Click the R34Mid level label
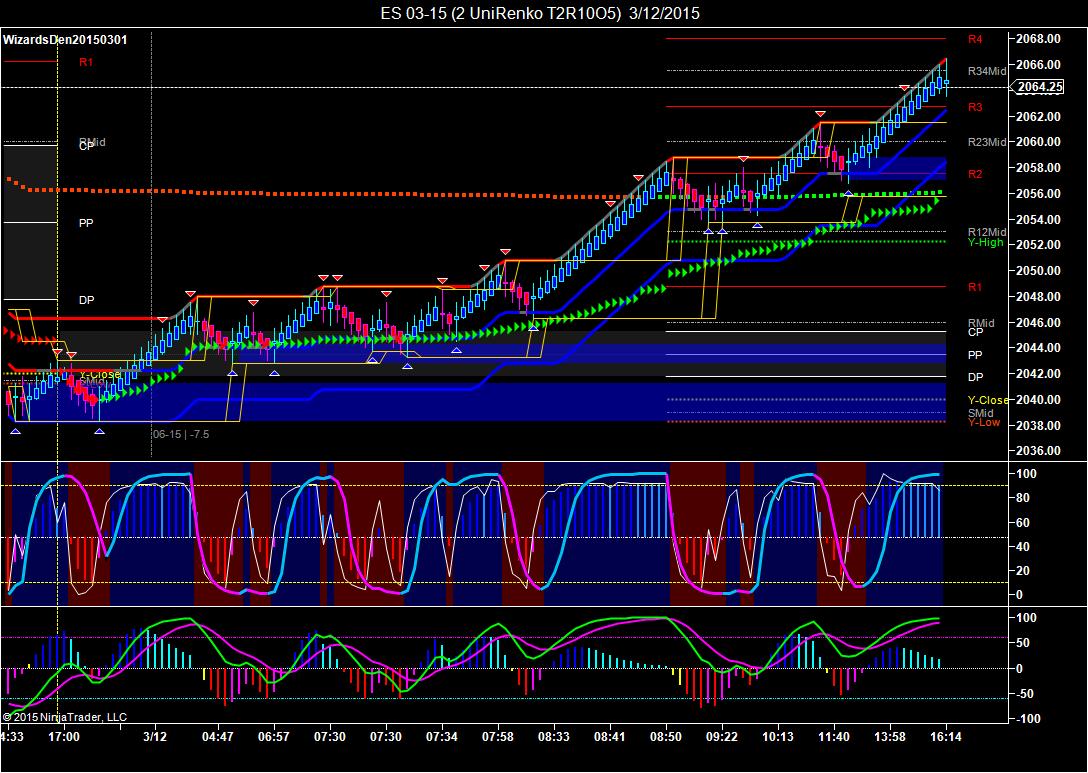The height and width of the screenshot is (773, 1088). (987, 71)
